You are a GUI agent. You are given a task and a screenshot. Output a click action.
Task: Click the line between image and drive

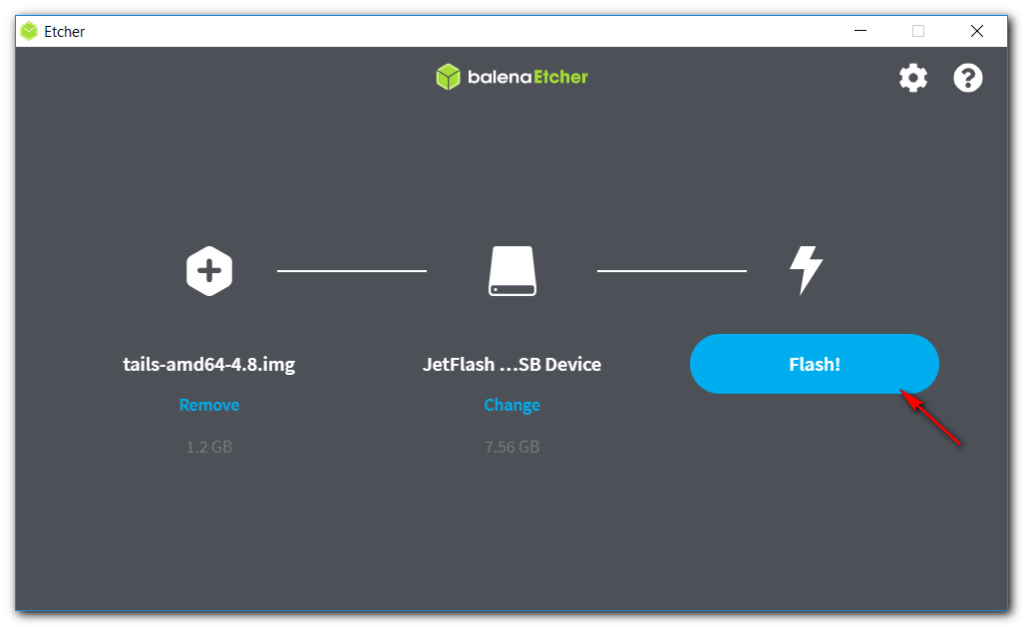click(x=352, y=271)
